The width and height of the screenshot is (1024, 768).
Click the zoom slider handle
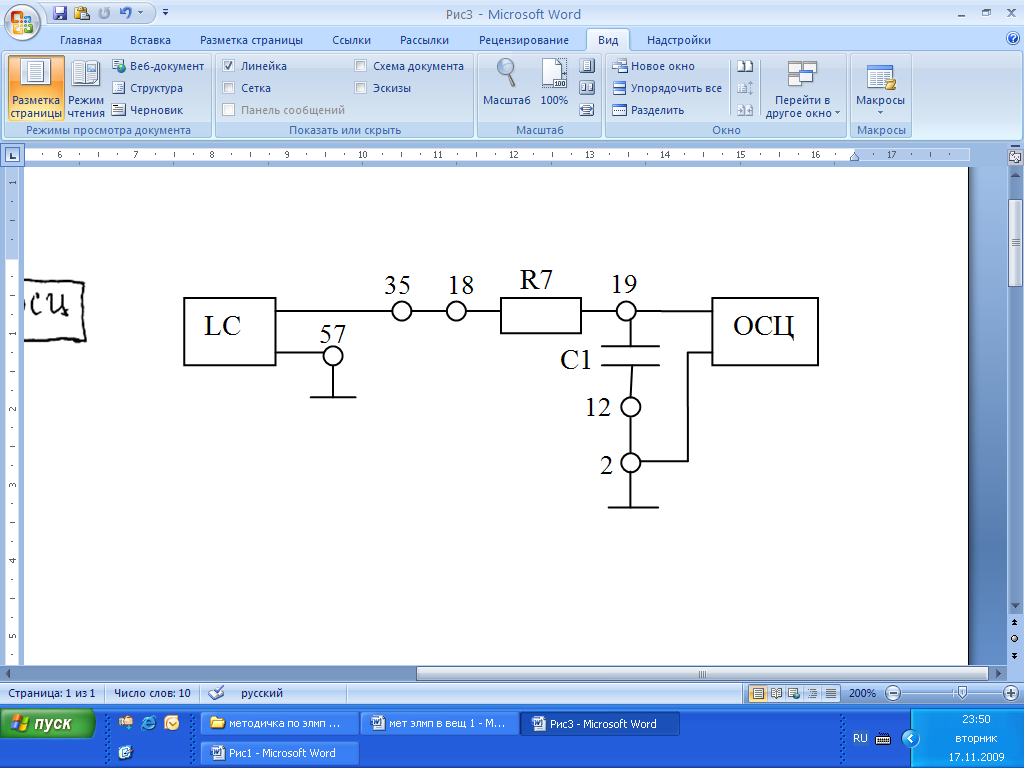(x=961, y=693)
